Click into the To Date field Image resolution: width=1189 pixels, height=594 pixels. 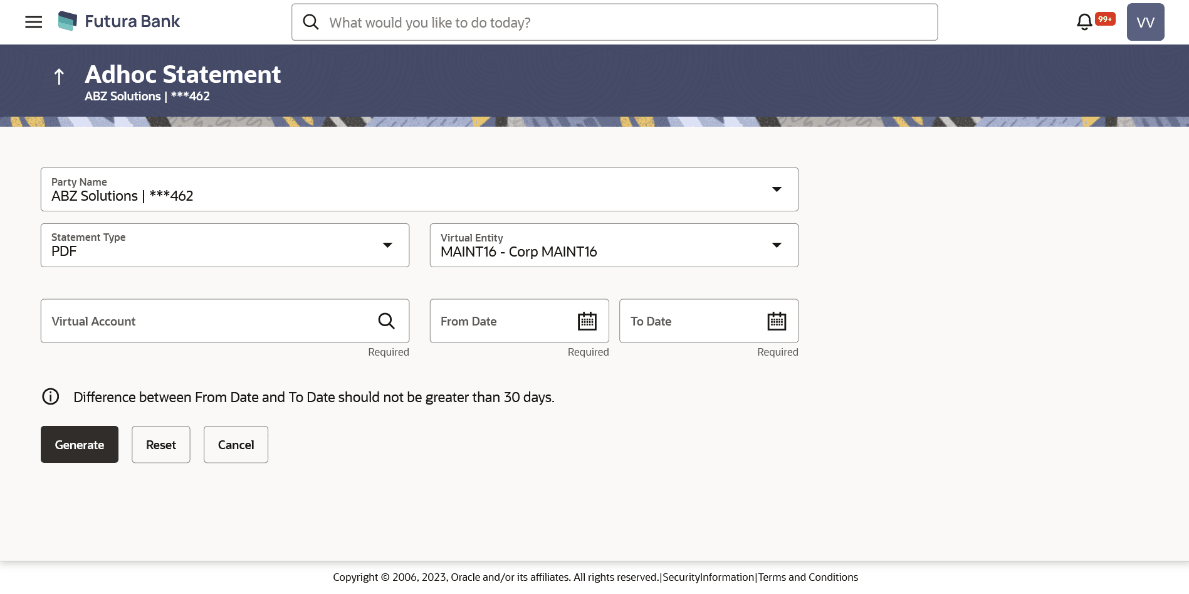[709, 321]
